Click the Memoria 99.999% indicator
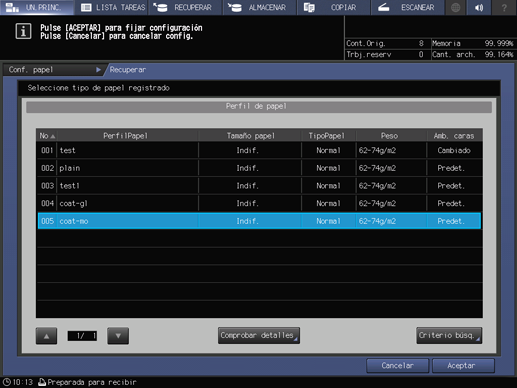This screenshot has height=388, width=517. [473, 43]
